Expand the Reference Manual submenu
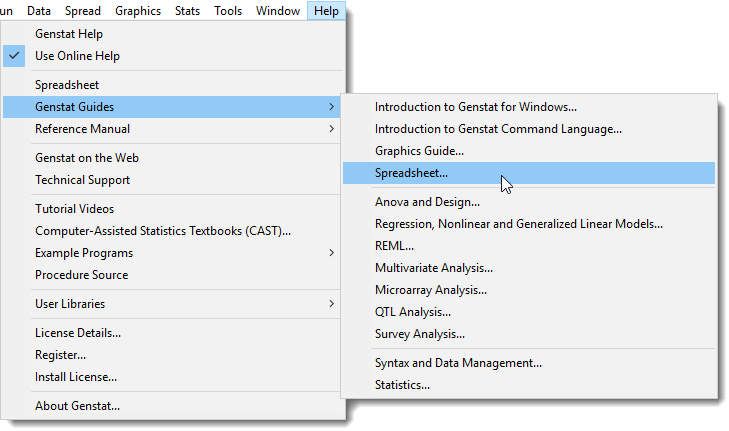 [x=174, y=129]
